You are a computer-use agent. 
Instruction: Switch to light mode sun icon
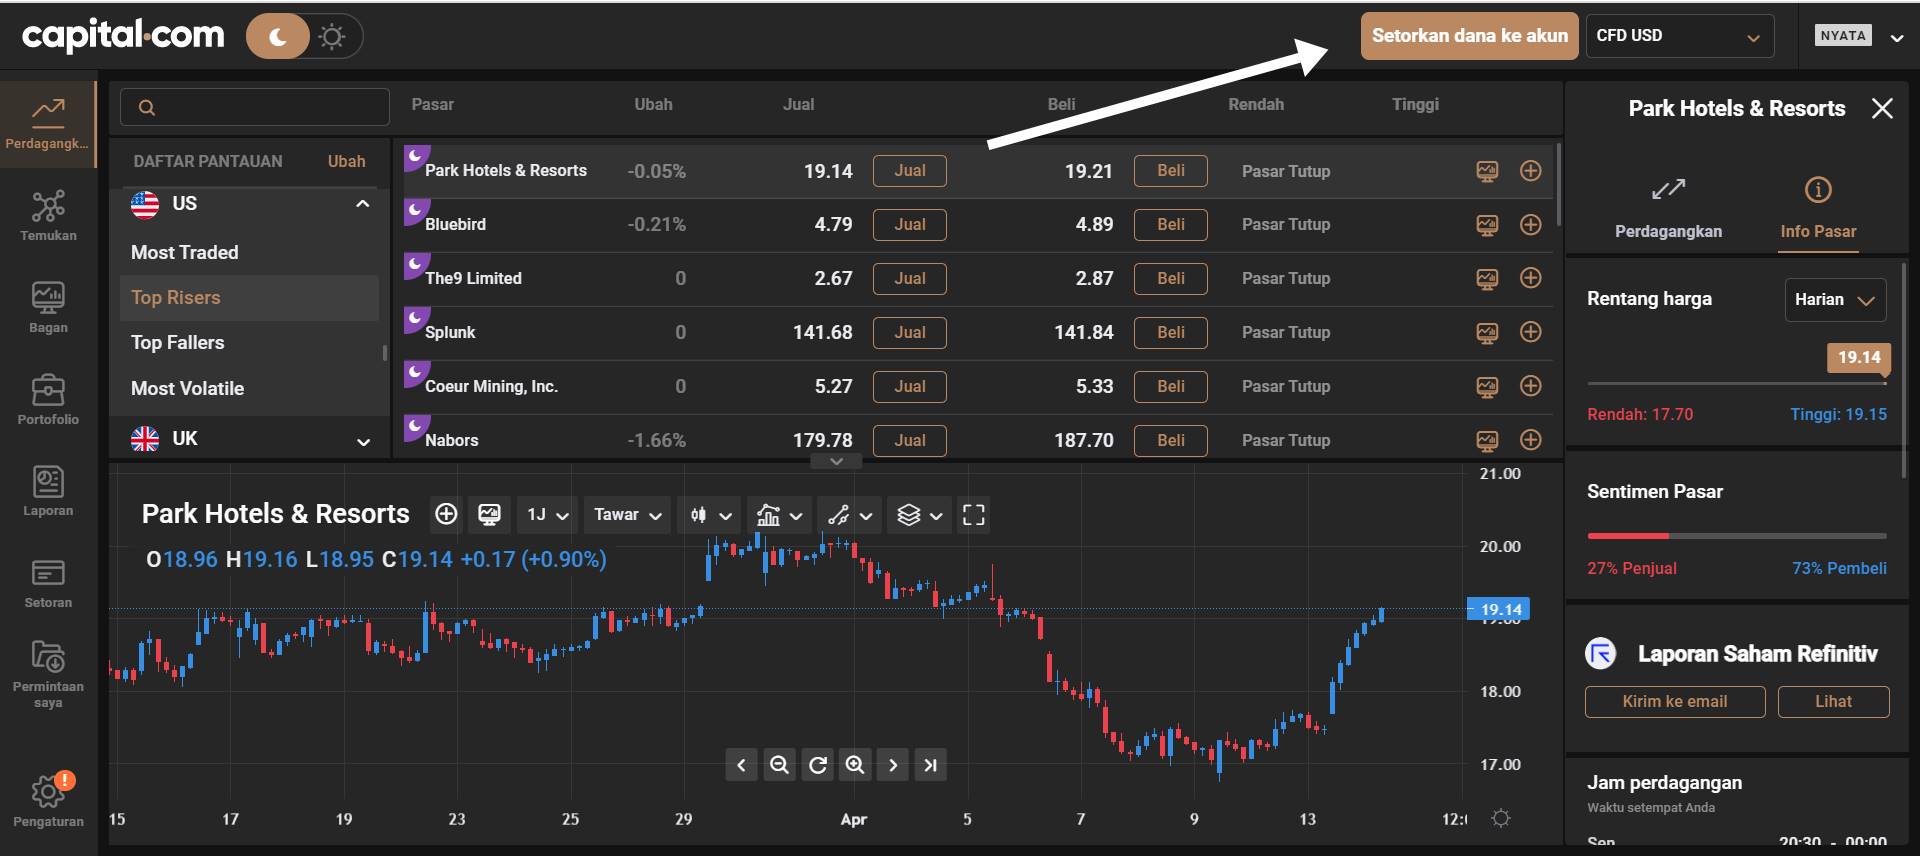(x=332, y=37)
